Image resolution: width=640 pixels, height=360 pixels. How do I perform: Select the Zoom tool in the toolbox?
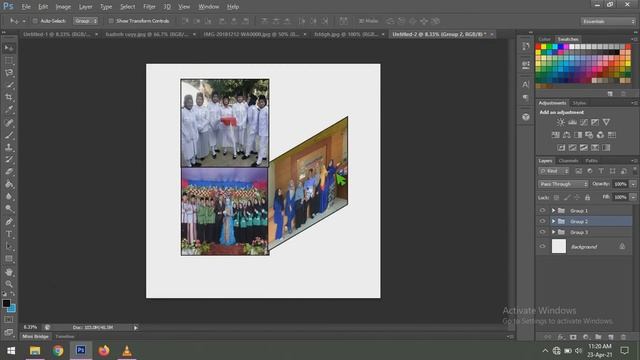[9, 284]
